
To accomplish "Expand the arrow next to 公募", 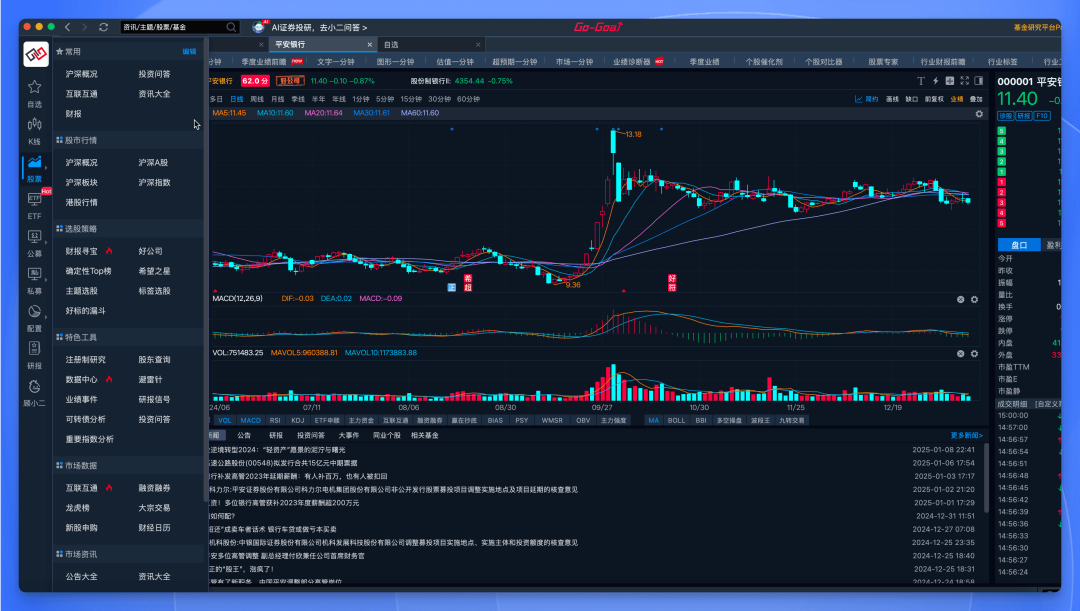I will tap(46, 242).
